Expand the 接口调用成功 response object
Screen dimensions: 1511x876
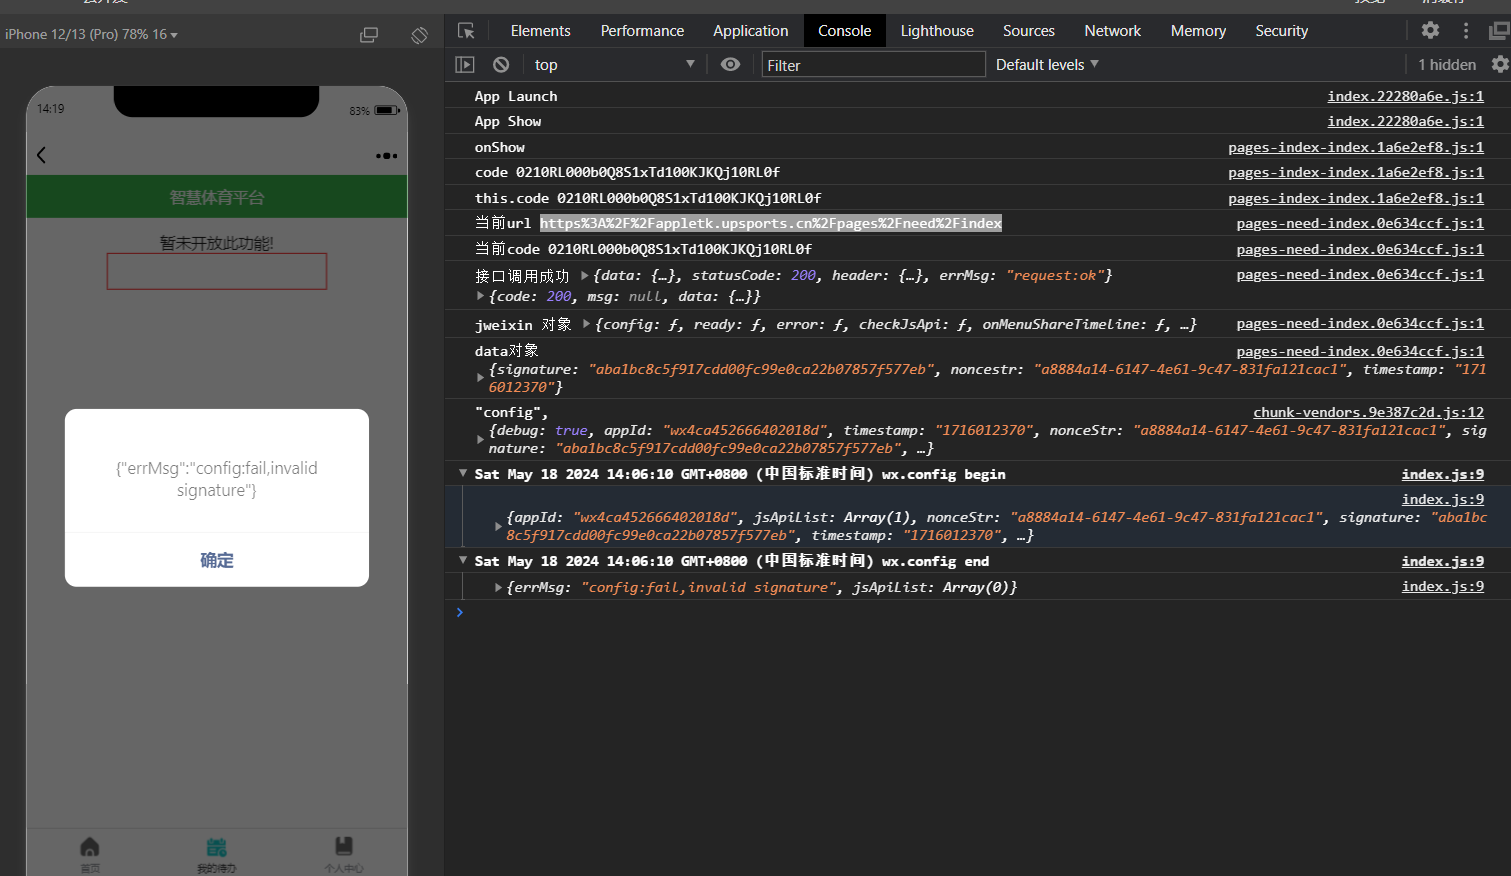point(585,275)
